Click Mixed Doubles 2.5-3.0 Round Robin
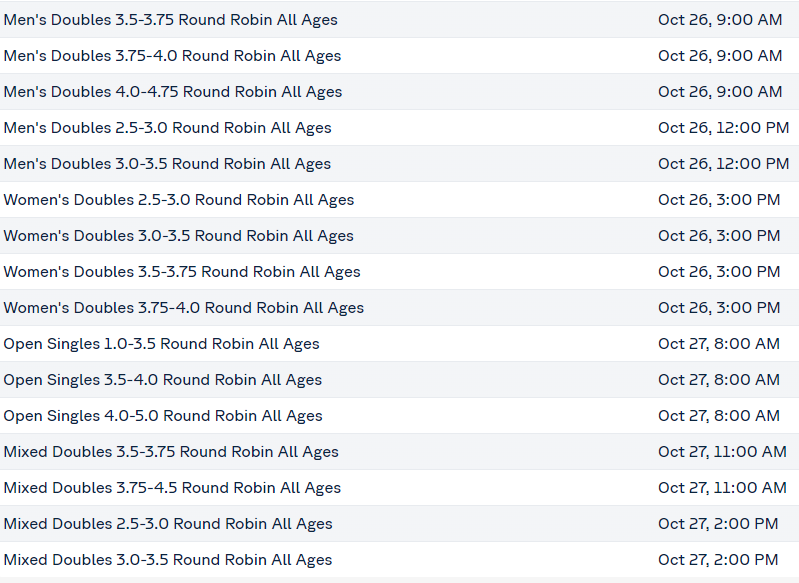 pyautogui.click(x=168, y=524)
